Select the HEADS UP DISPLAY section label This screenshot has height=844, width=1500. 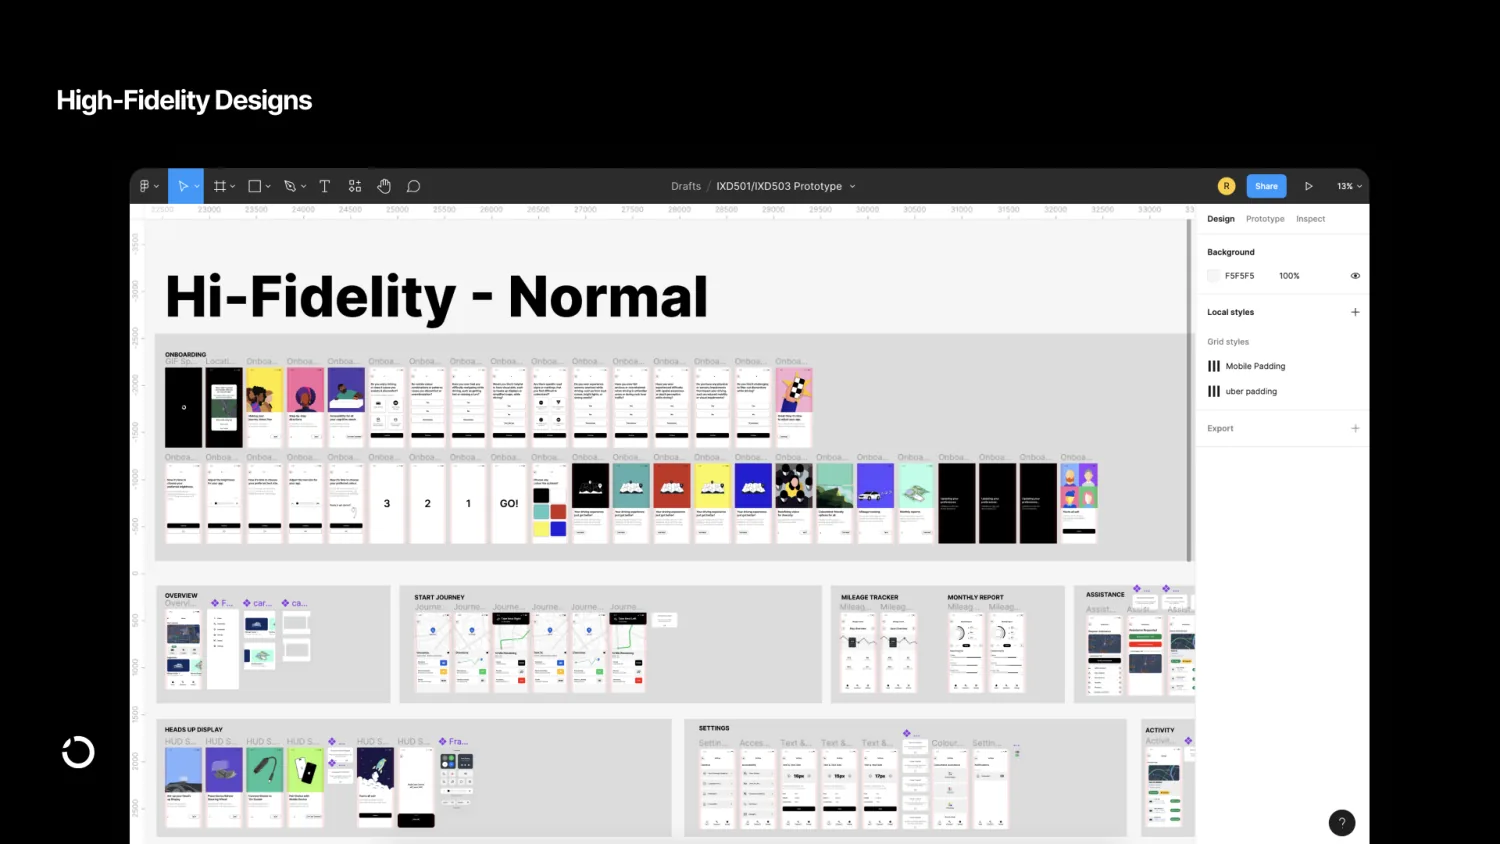[x=194, y=729]
